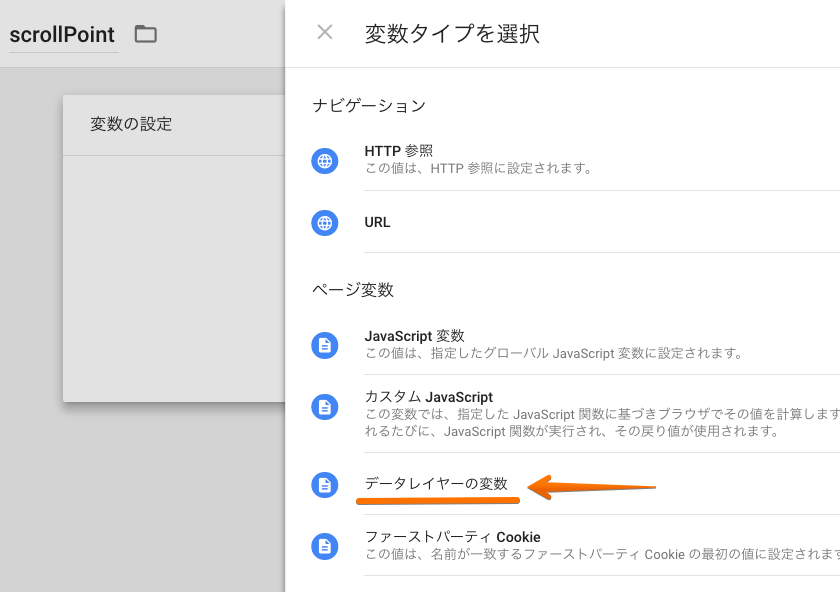Click the HTTP 参照 description text
840x592 pixels.
478,169
